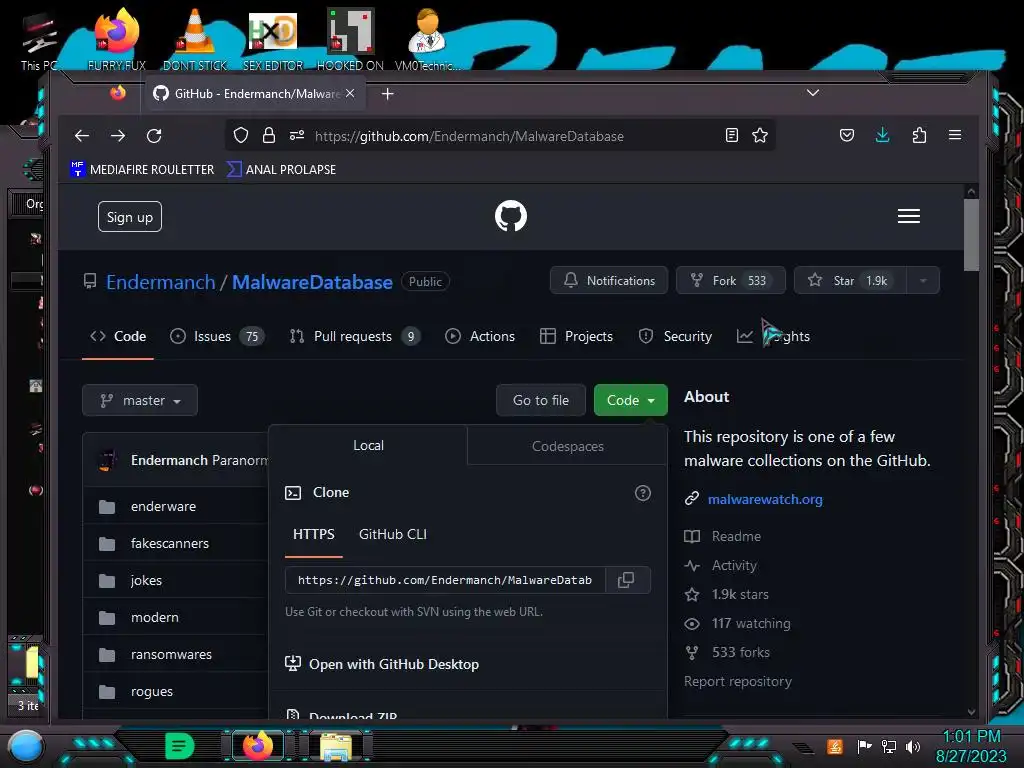The width and height of the screenshot is (1024, 768).
Task: Switch to the Pull requests tab
Action: coord(355,336)
